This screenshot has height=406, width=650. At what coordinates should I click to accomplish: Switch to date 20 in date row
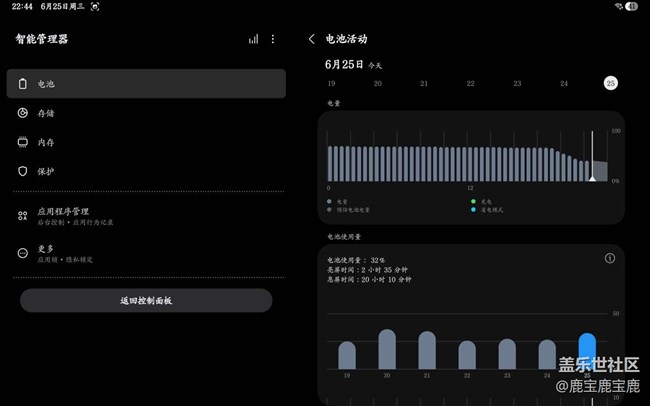coord(378,83)
